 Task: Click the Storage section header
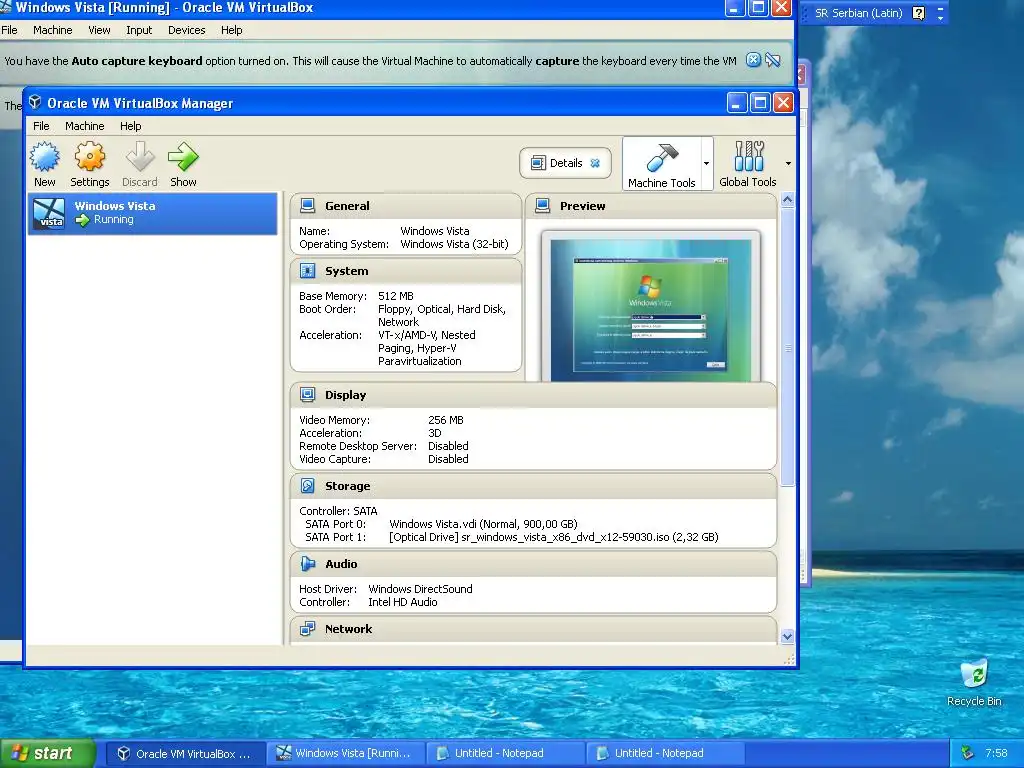point(534,485)
